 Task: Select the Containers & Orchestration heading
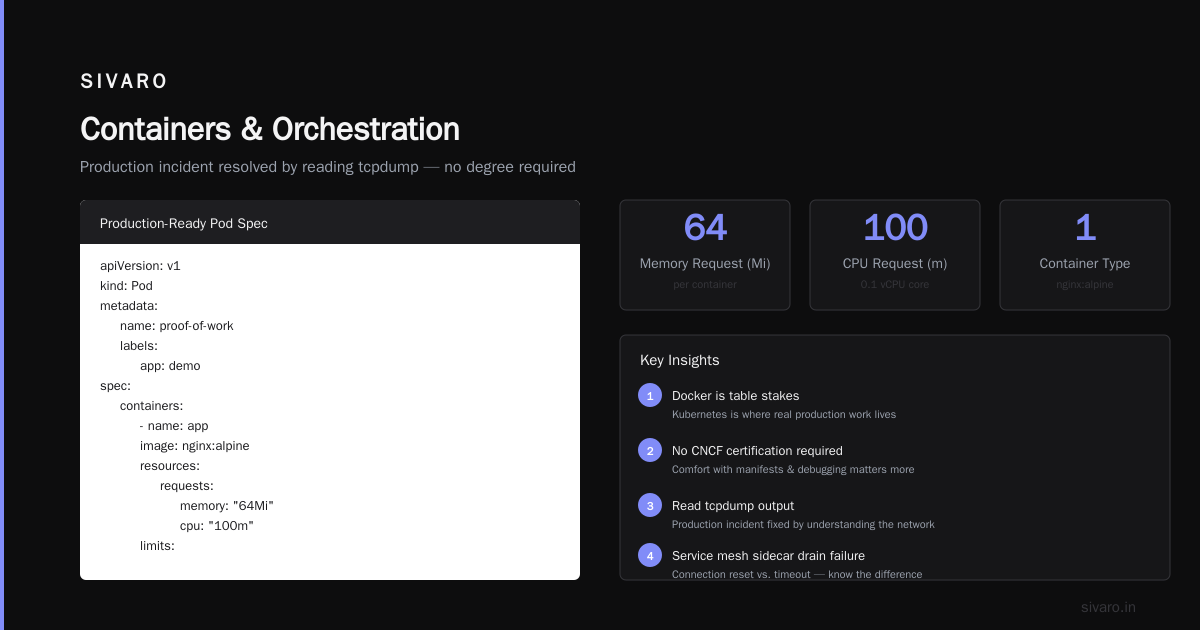click(270, 129)
